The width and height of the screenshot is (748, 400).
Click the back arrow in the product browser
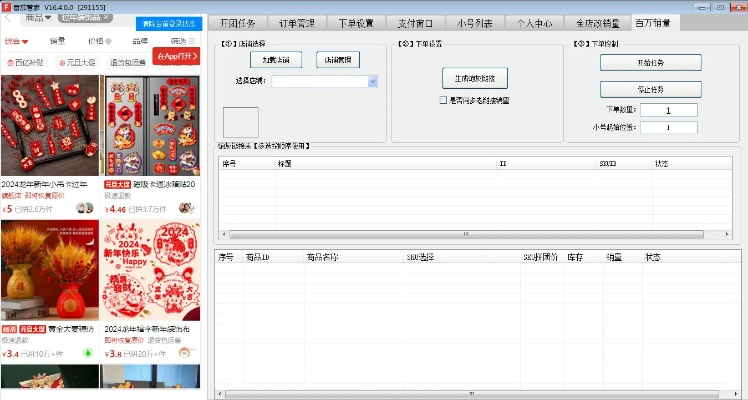click(x=9, y=18)
